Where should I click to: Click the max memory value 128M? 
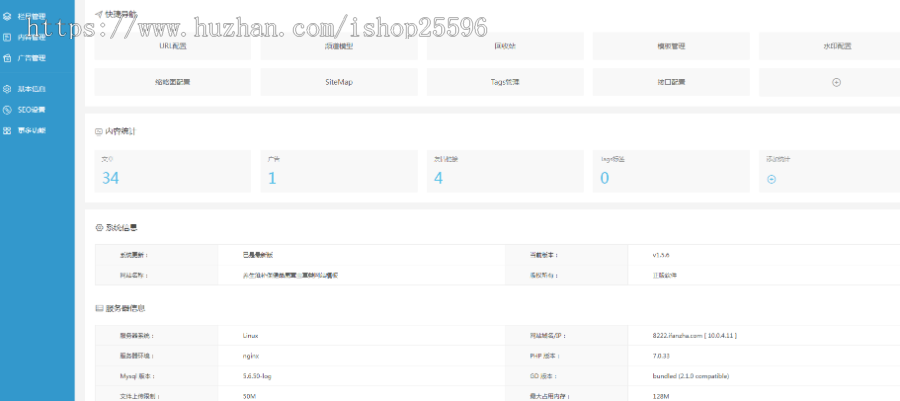[x=661, y=396]
